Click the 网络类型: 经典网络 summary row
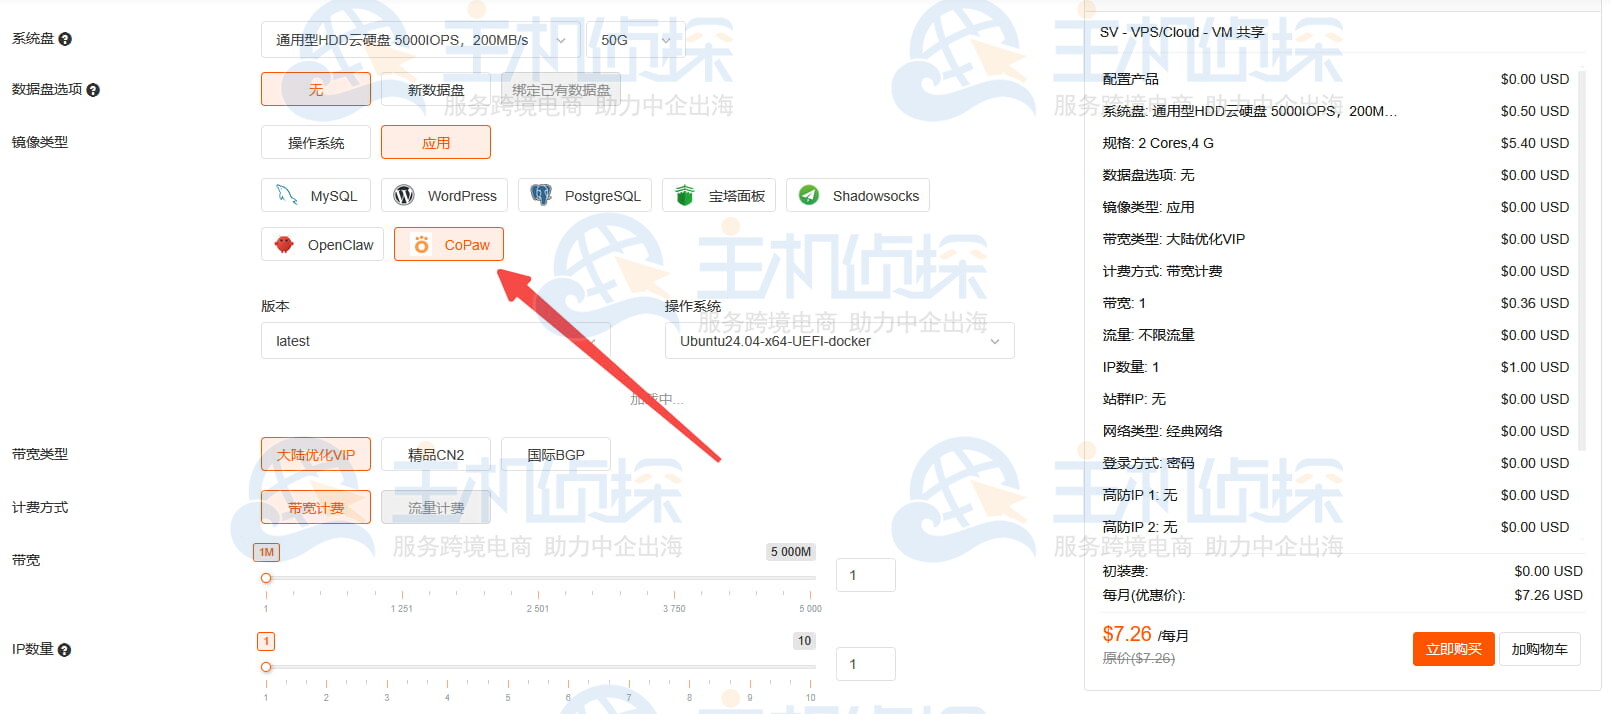Viewport: 1611px width, 714px height. [1336, 431]
